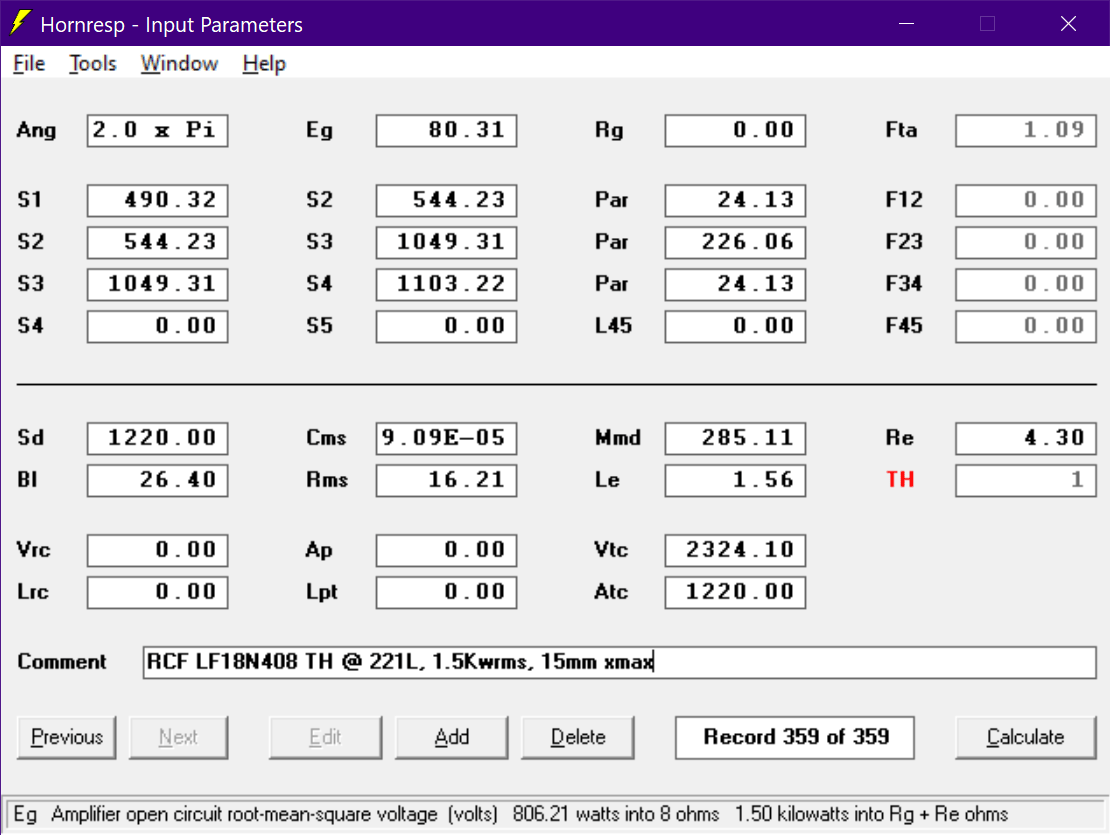
Task: Close the Hornresp window
Action: click(1068, 23)
